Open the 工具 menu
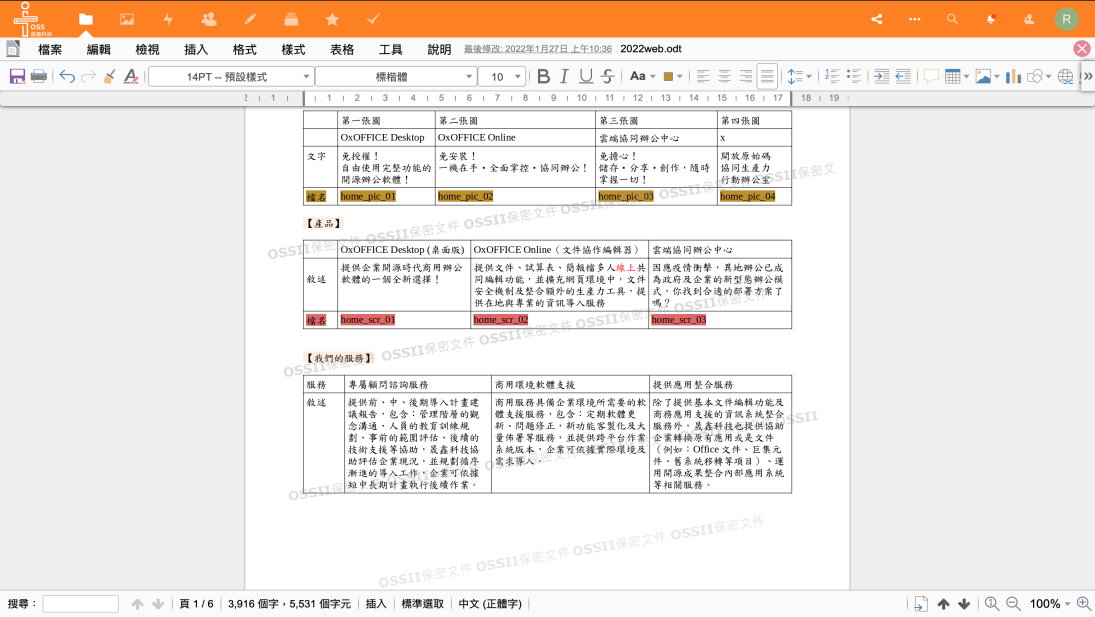The height and width of the screenshot is (617, 1095). (x=390, y=49)
